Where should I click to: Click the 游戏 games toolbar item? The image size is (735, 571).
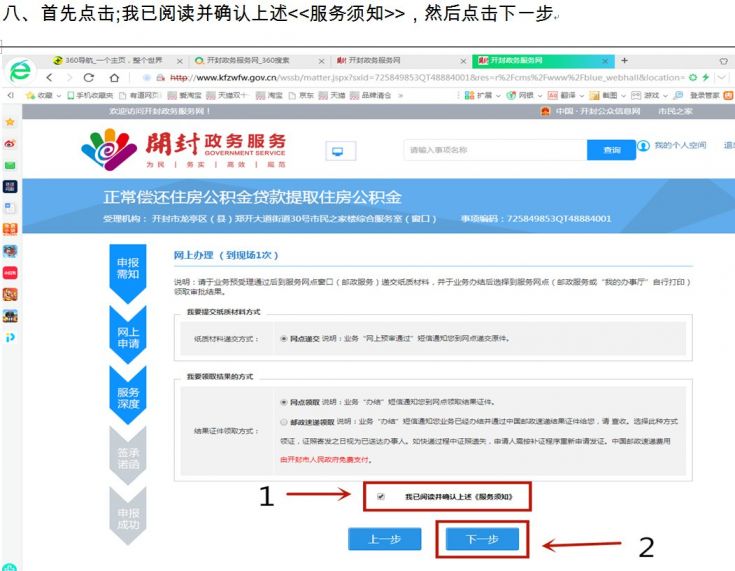pos(645,95)
